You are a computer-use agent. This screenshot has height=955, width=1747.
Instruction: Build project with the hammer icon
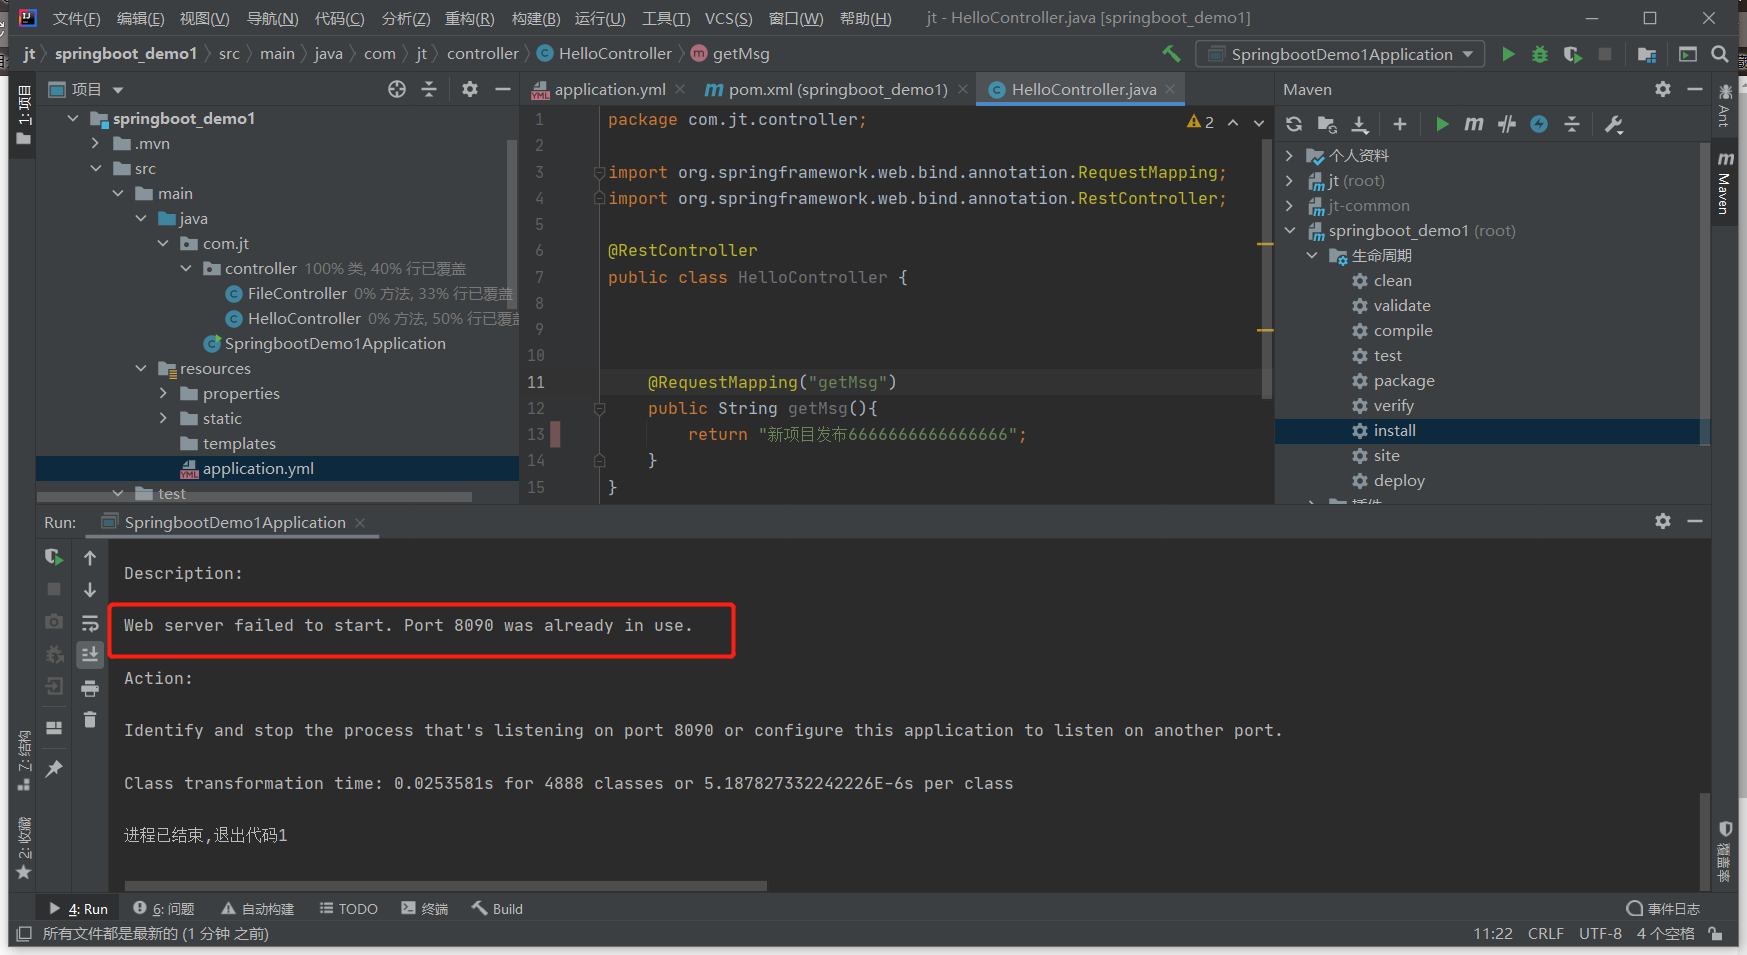pos(1171,54)
